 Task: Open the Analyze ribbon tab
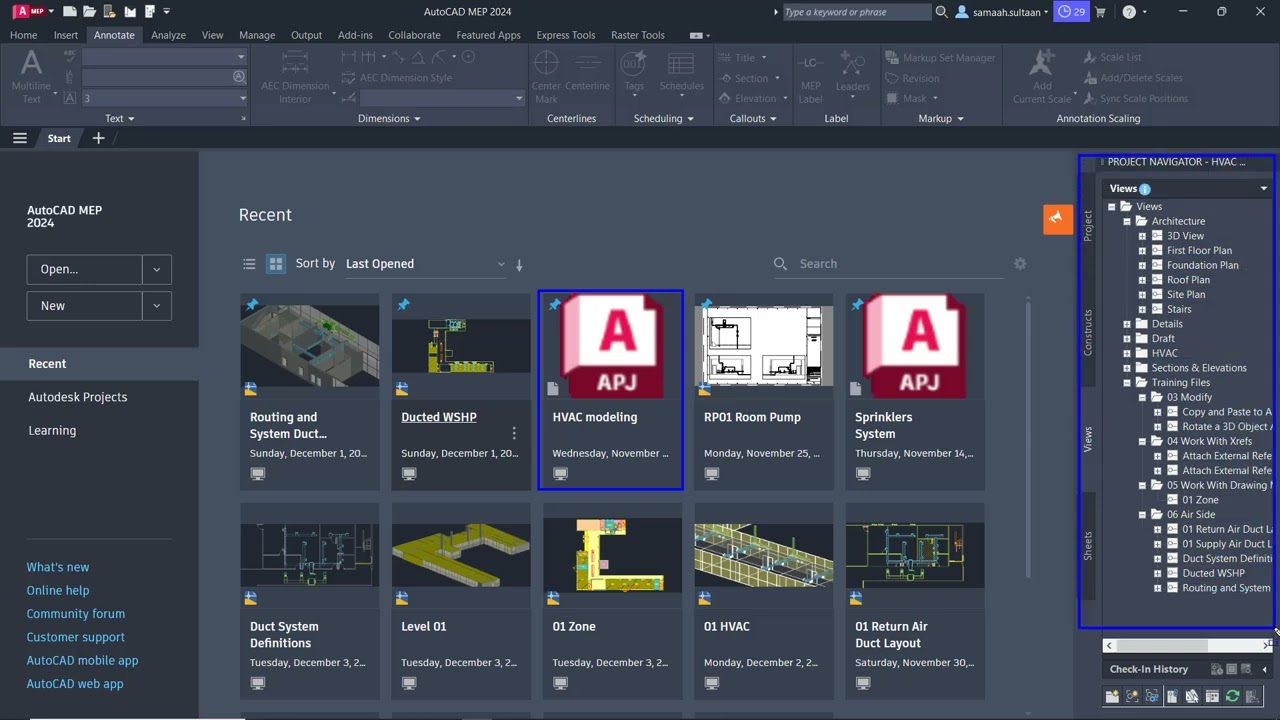point(168,35)
